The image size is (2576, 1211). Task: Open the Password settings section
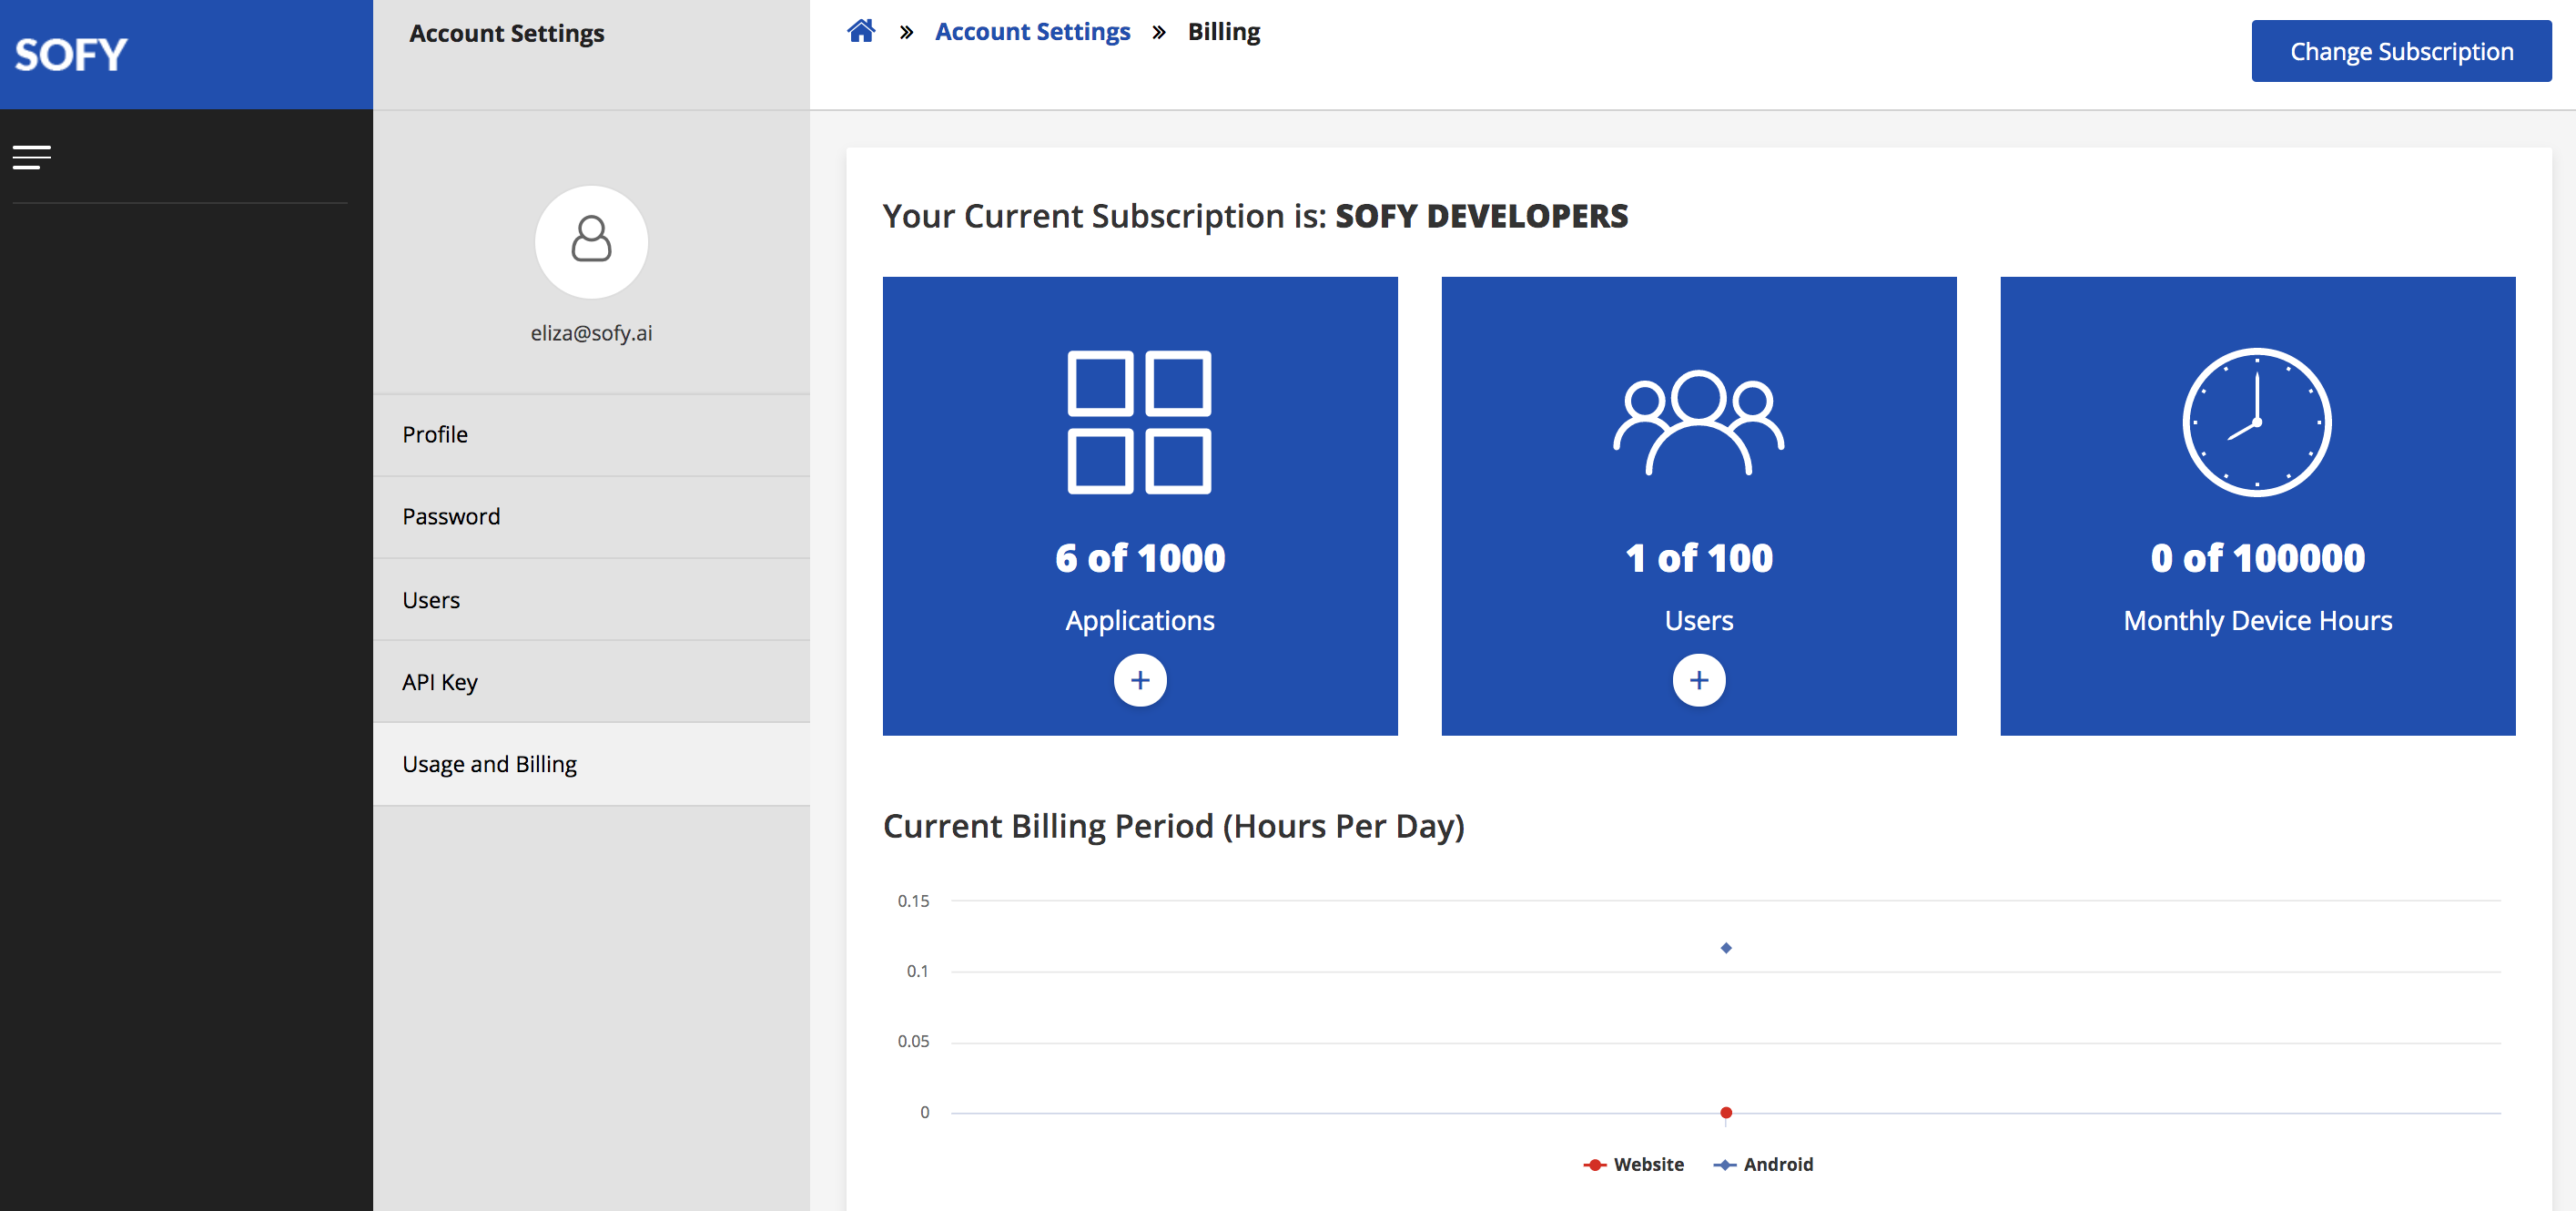pyautogui.click(x=591, y=517)
